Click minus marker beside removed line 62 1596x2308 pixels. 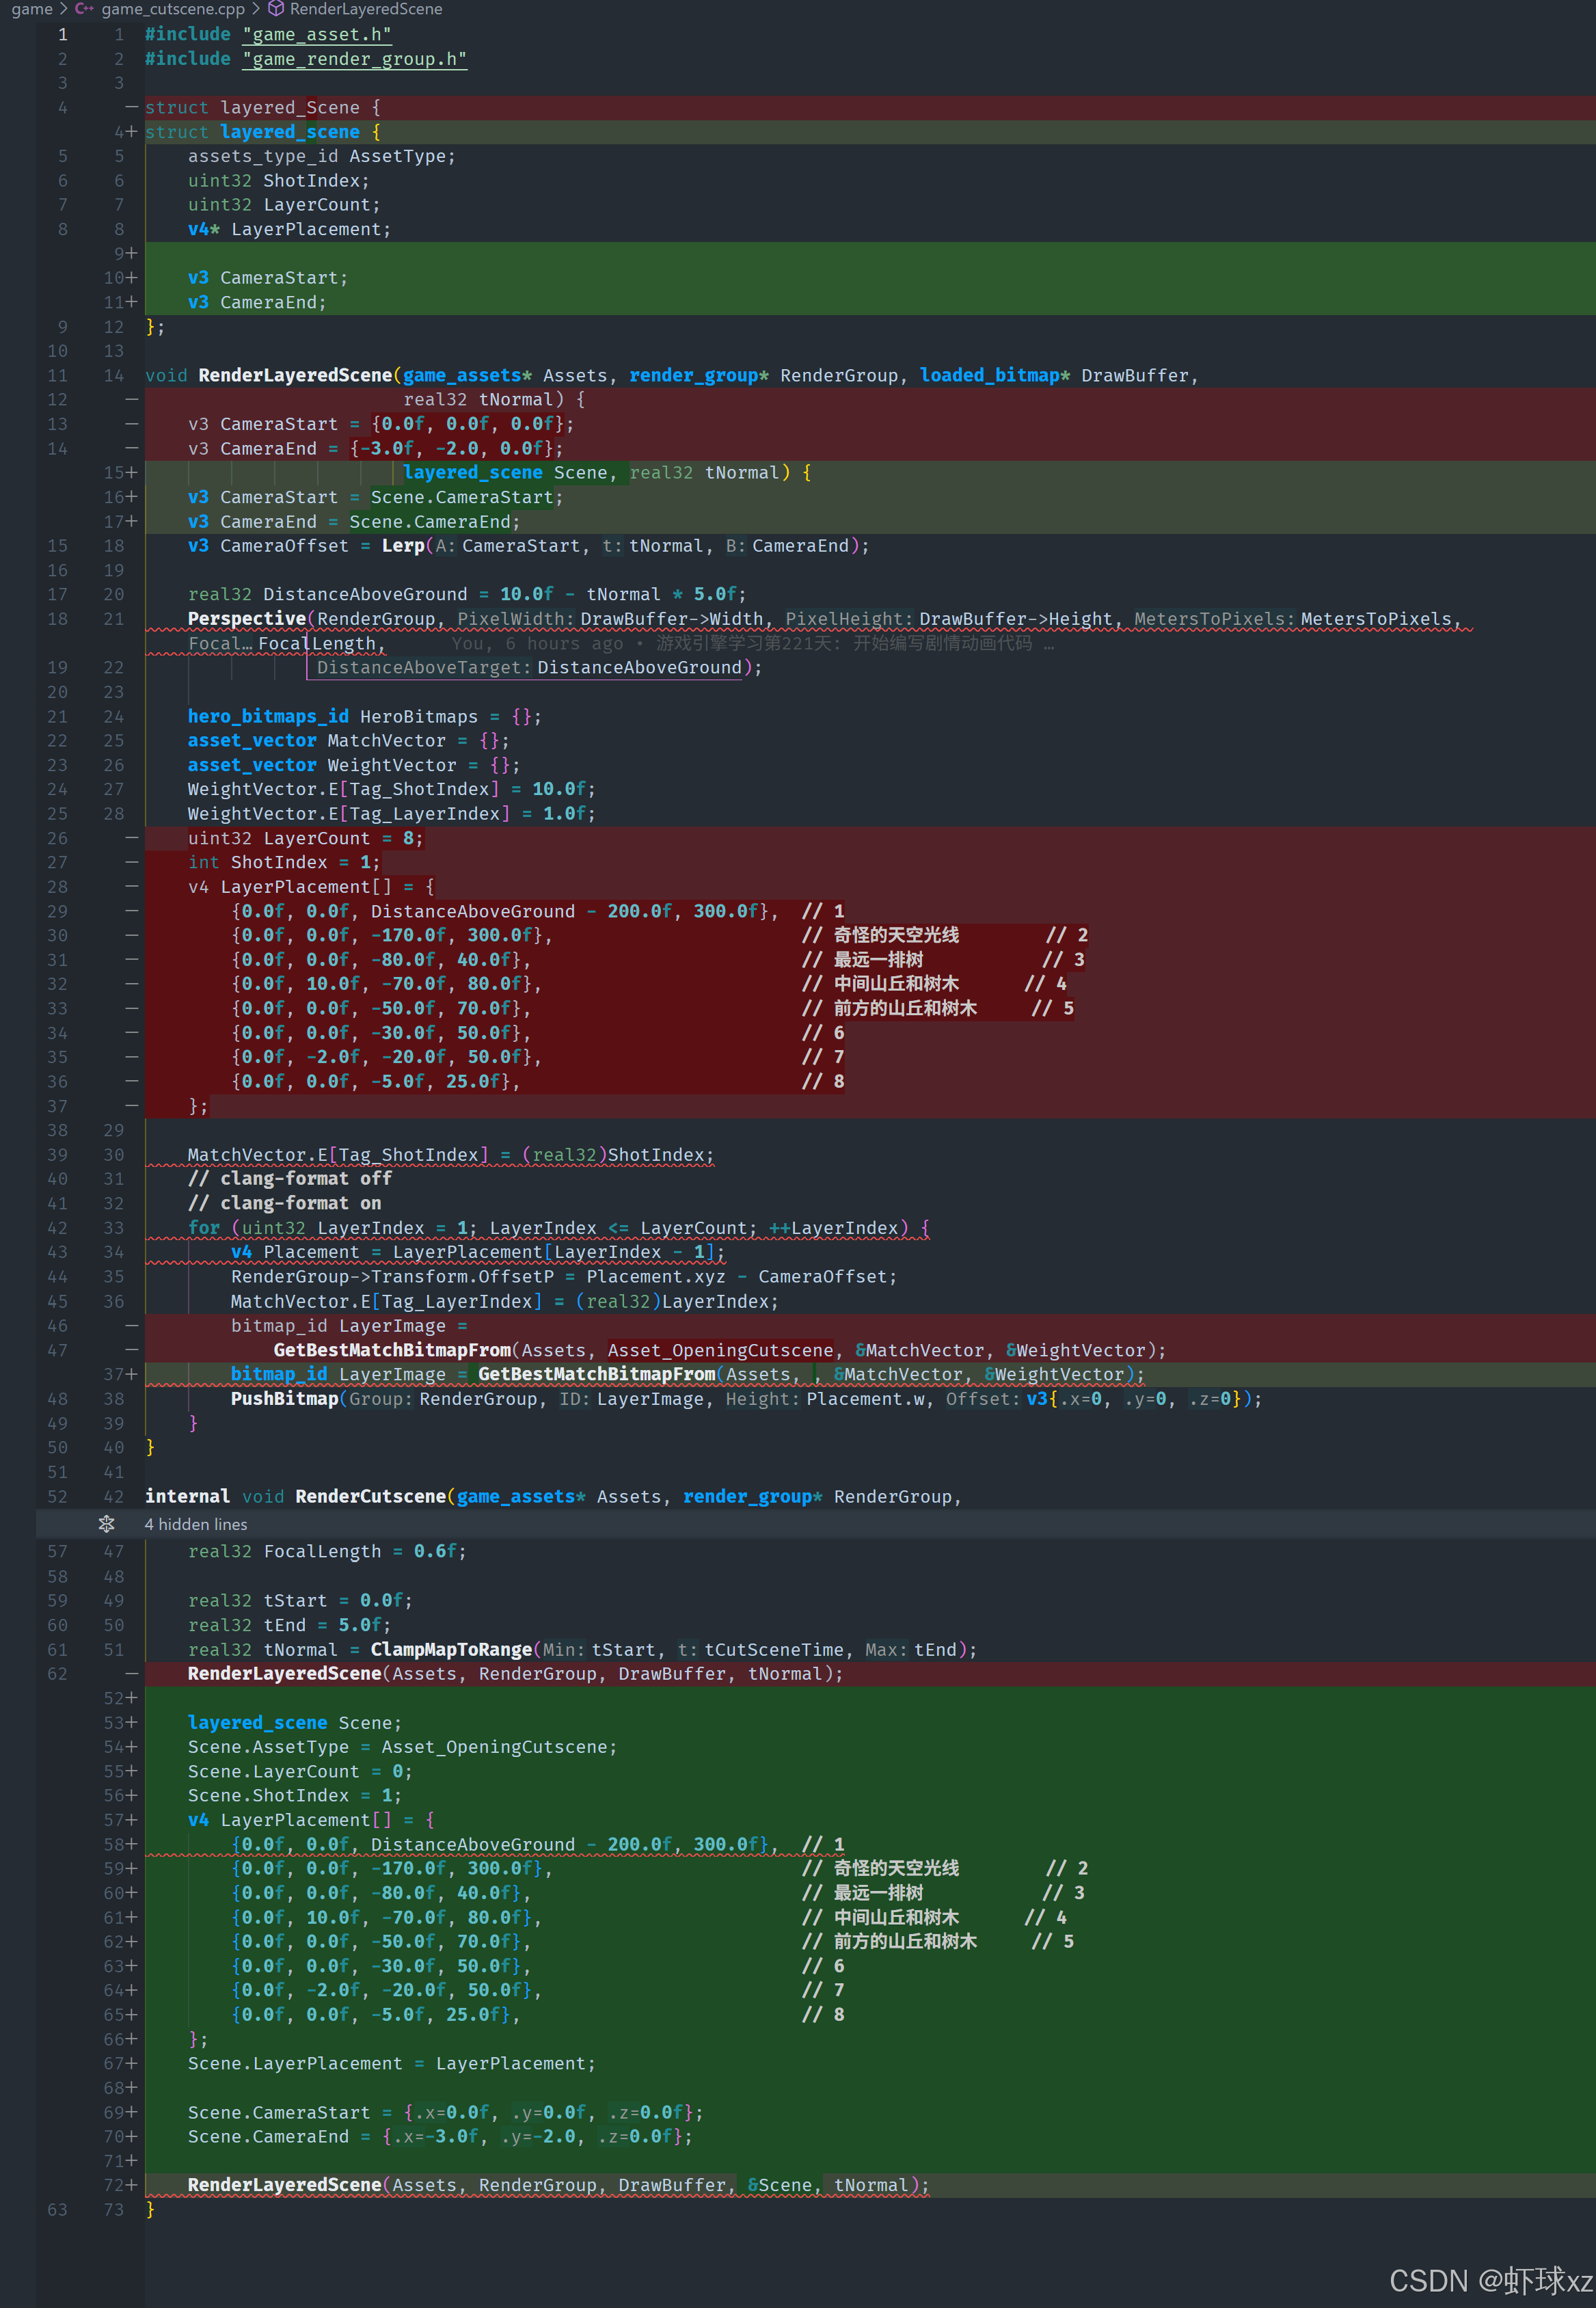pos(132,1673)
